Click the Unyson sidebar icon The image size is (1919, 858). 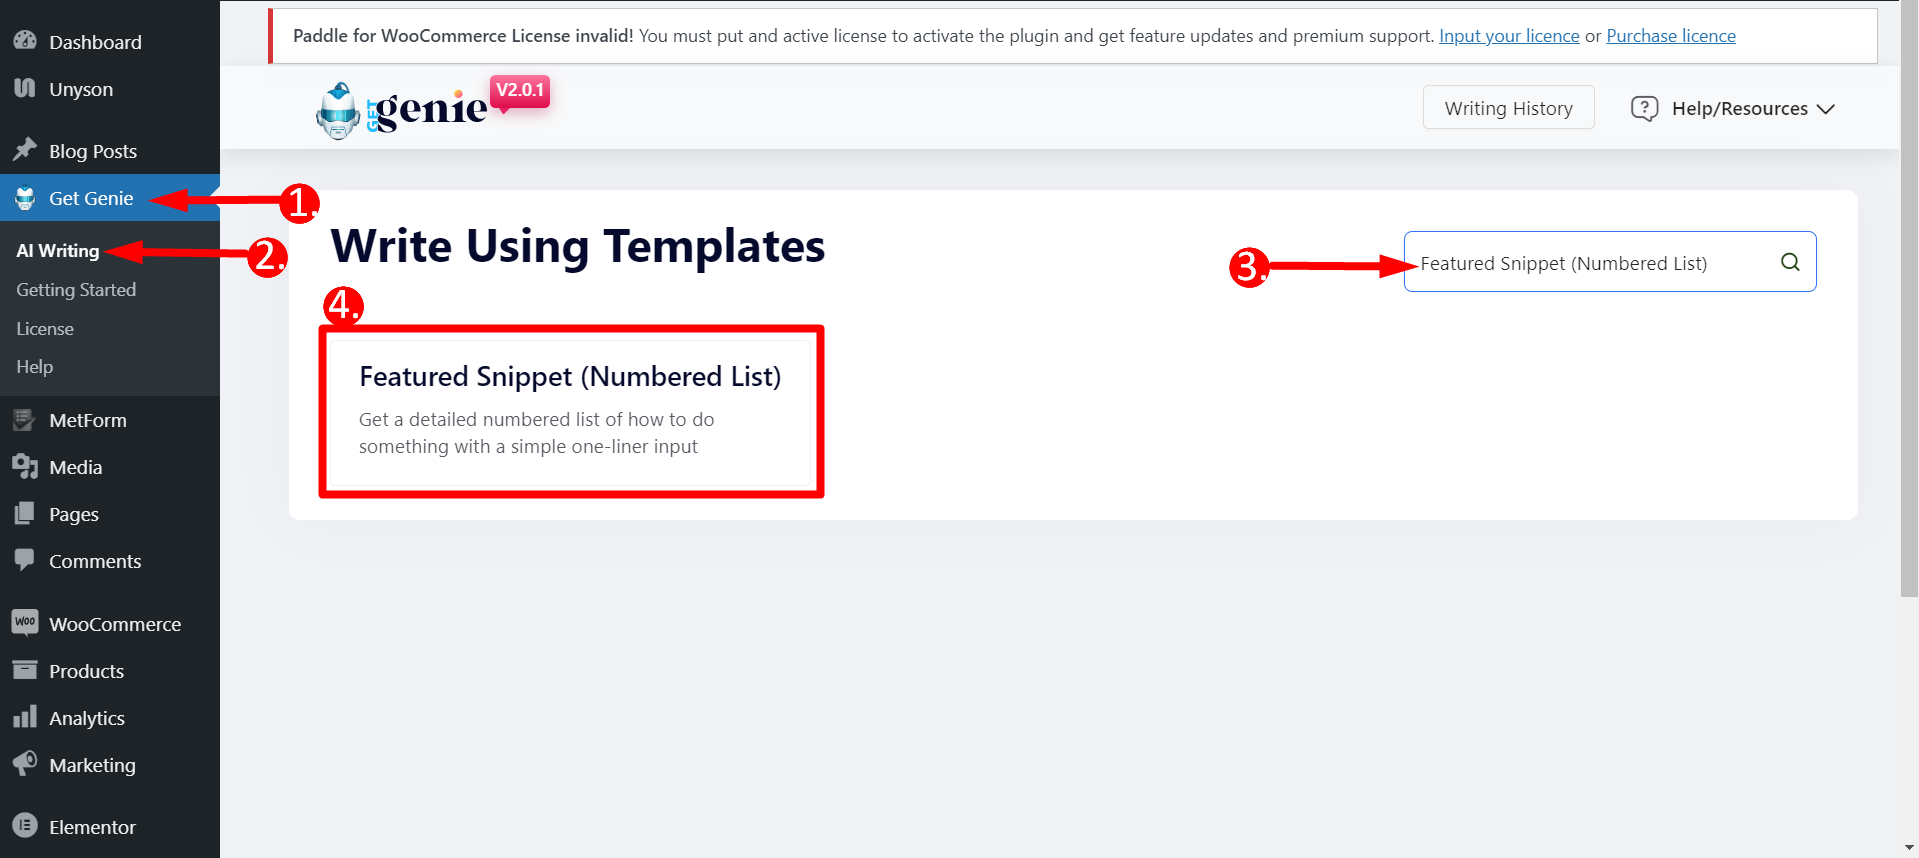pos(25,88)
